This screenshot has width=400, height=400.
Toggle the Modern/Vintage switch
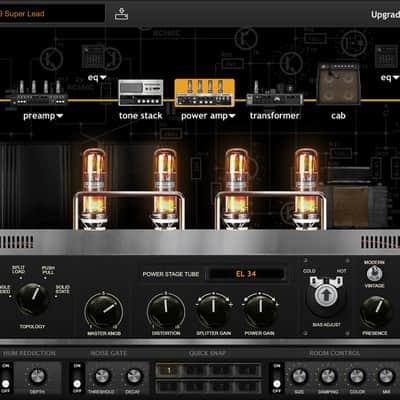[x=374, y=274]
